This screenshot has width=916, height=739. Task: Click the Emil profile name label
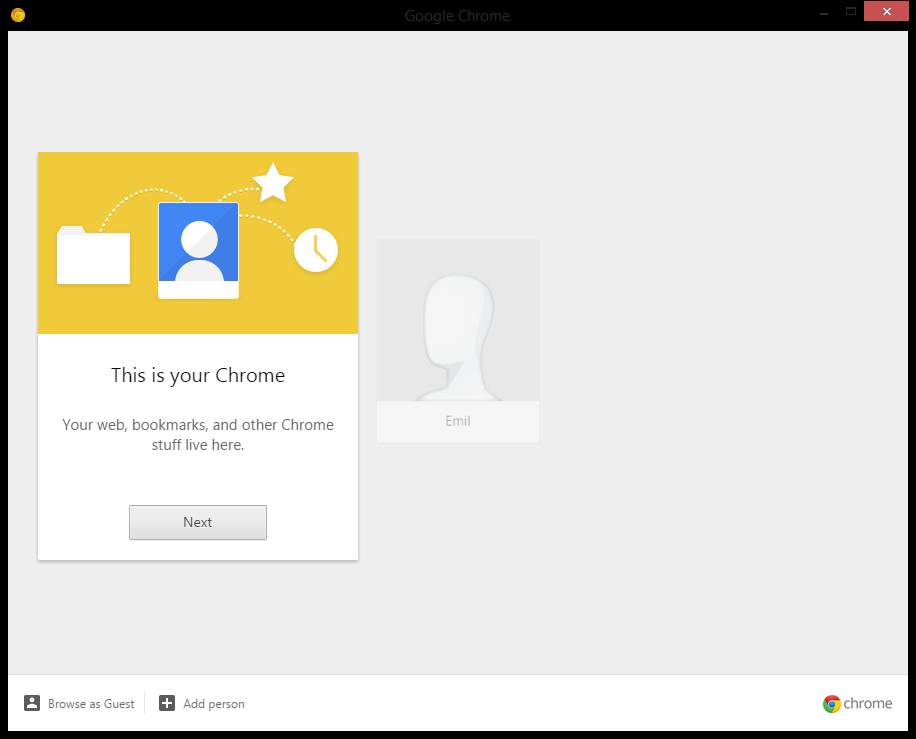pyautogui.click(x=457, y=421)
